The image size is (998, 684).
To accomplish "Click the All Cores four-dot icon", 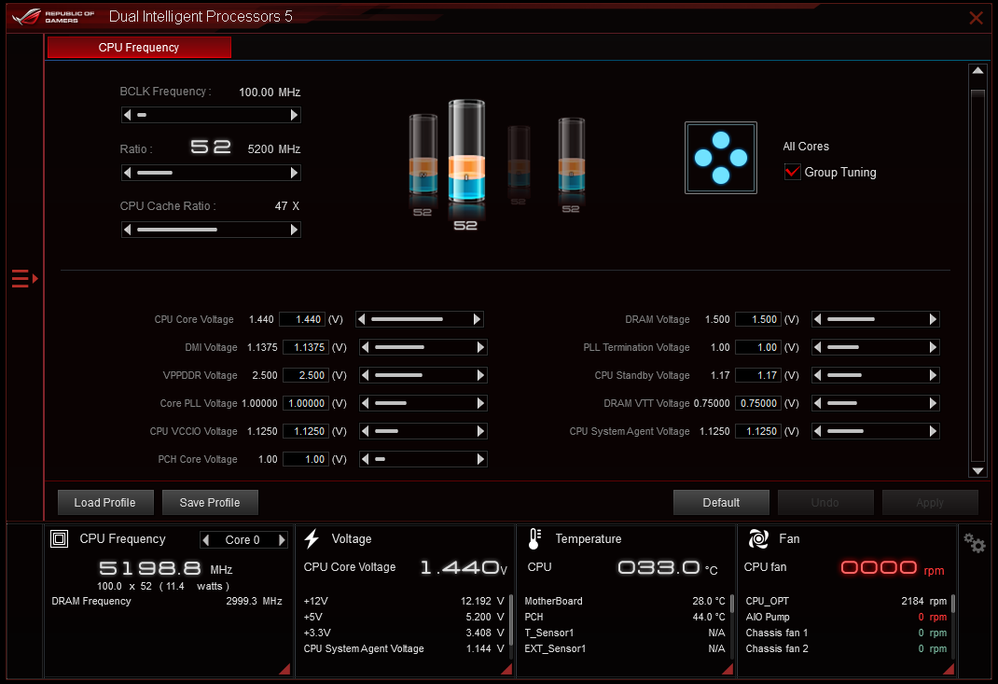I will coord(720,158).
